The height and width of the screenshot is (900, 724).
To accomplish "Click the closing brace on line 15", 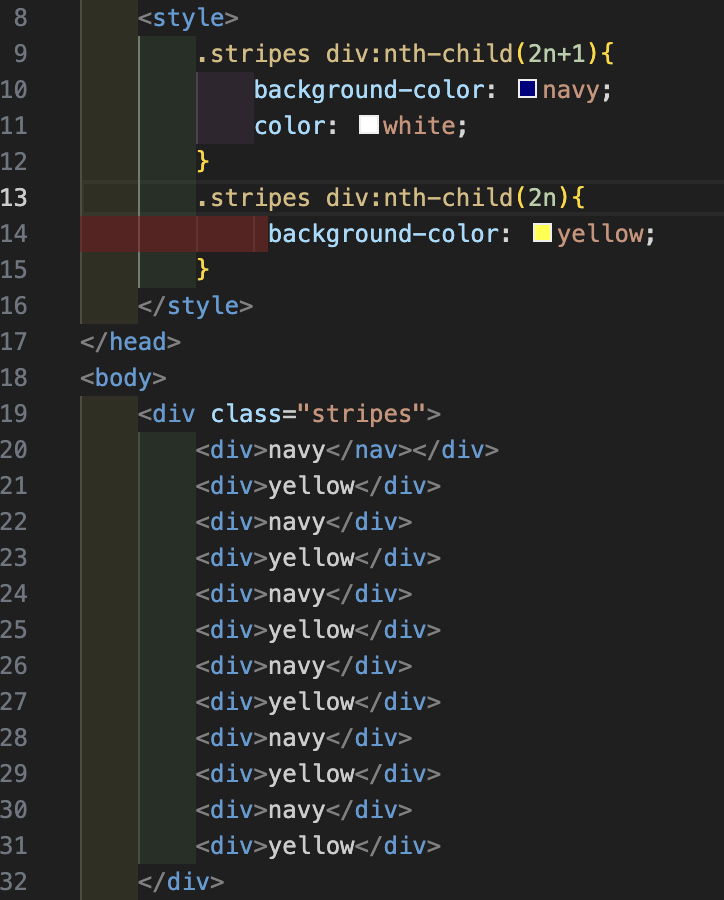I will (202, 269).
